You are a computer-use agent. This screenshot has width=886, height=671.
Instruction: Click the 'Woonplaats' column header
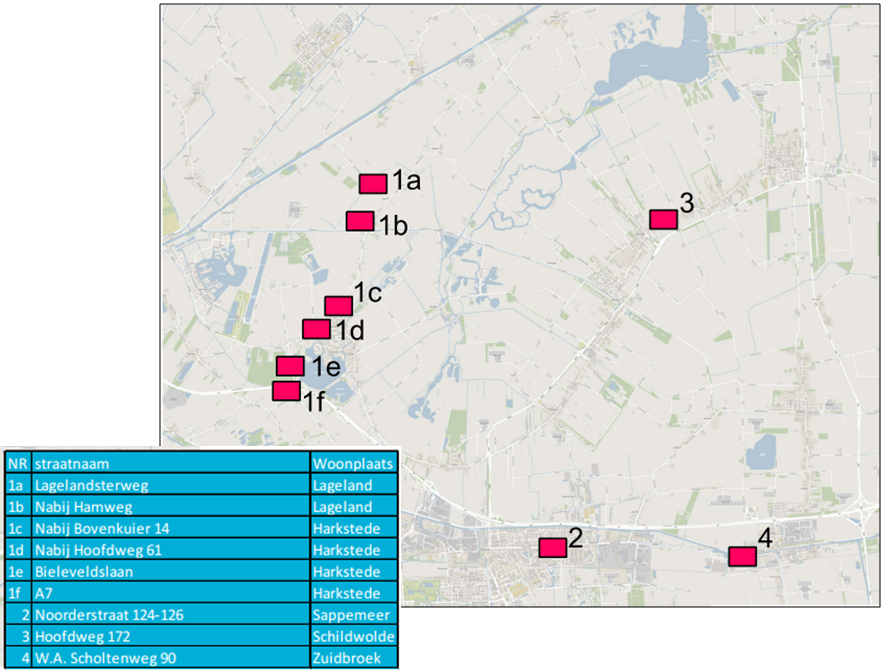click(x=354, y=464)
